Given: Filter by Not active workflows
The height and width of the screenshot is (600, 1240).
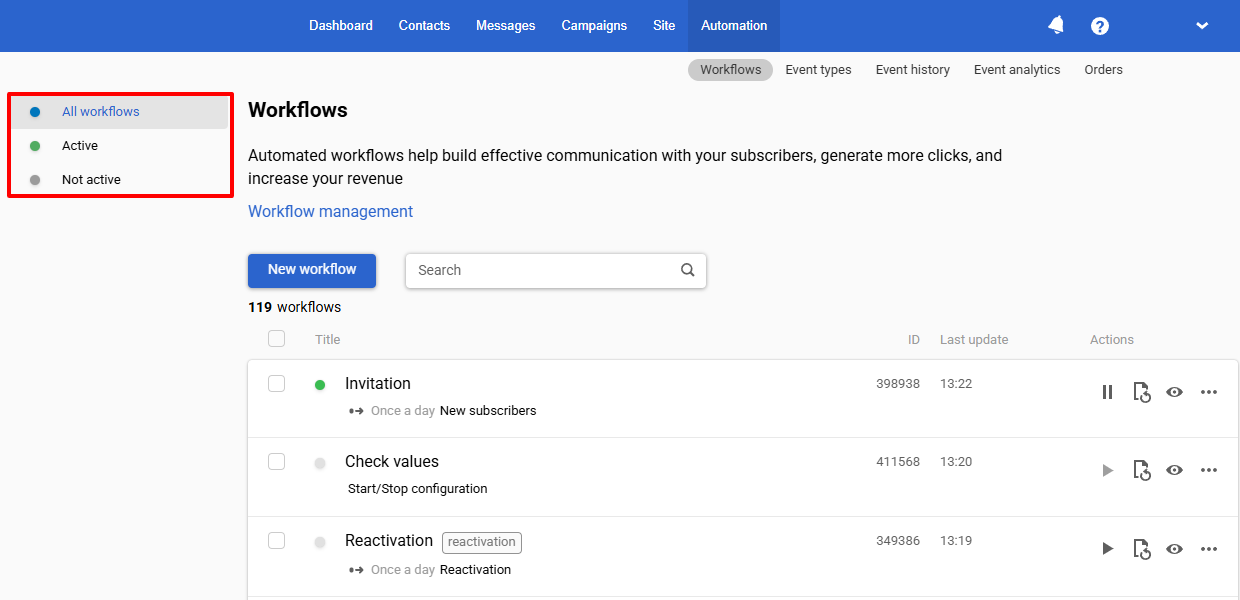Looking at the screenshot, I should 121,180.
